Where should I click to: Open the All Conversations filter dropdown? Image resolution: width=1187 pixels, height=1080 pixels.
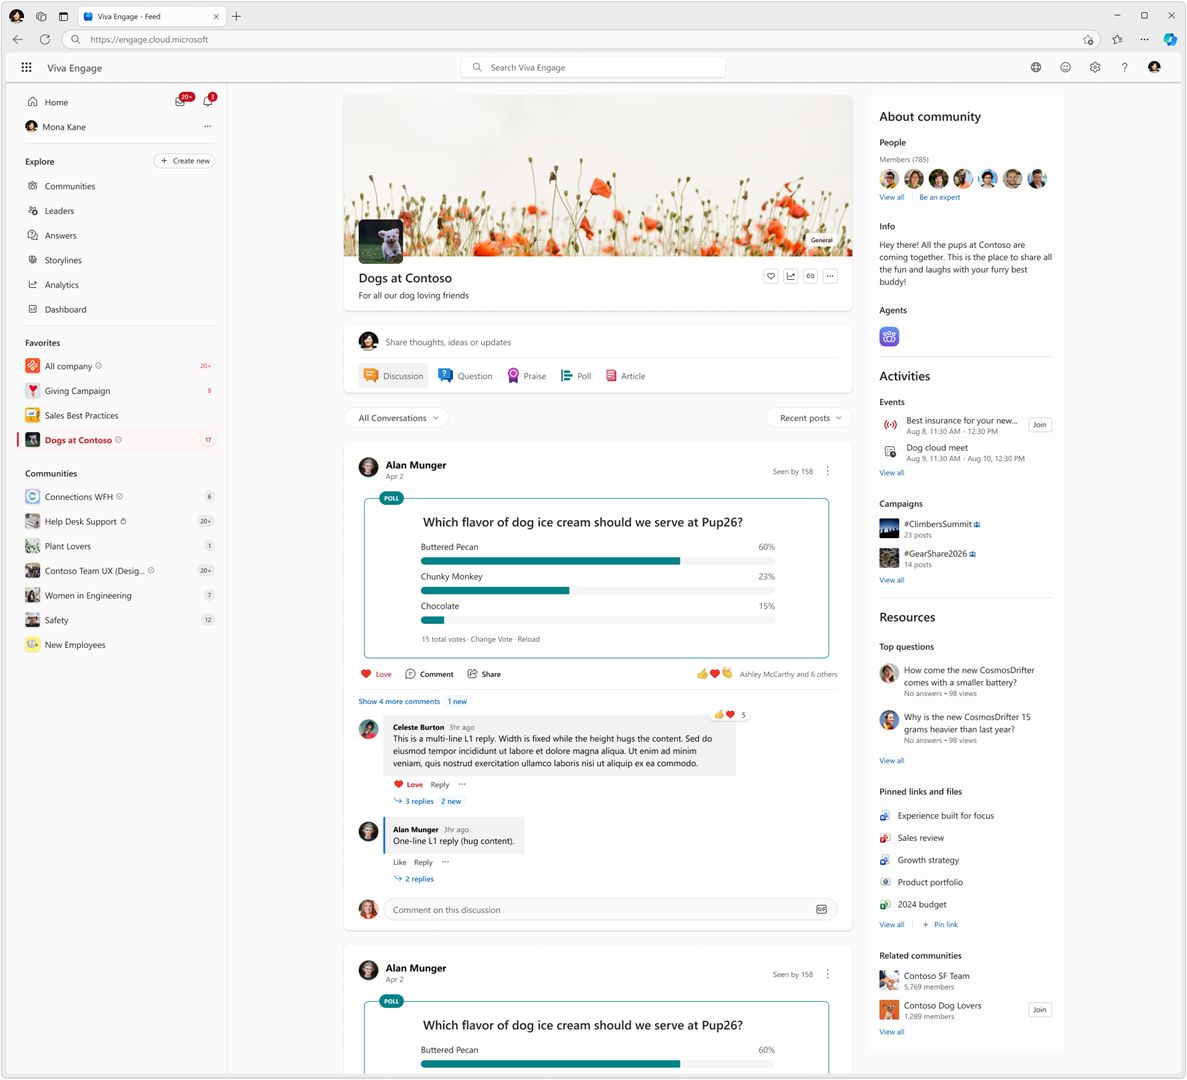coord(397,418)
